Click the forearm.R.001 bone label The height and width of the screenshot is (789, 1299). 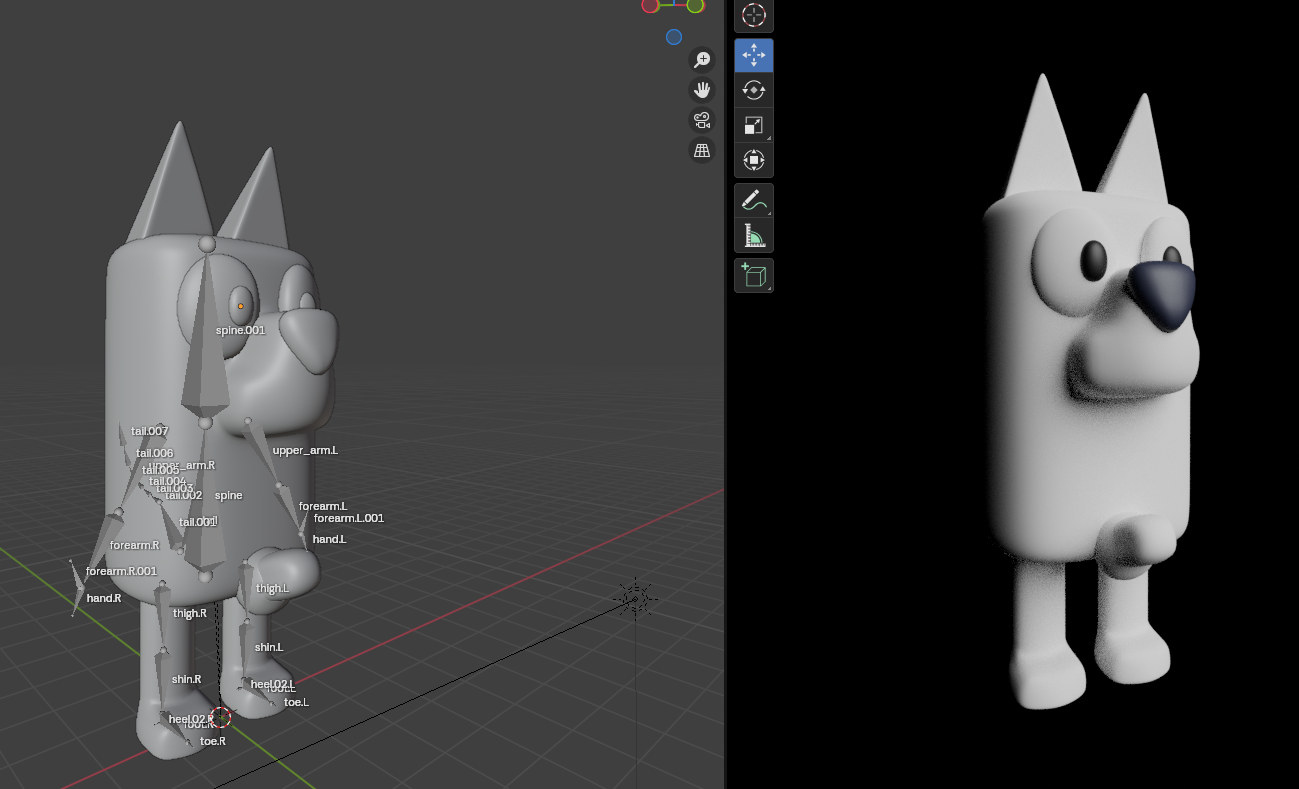click(121, 571)
